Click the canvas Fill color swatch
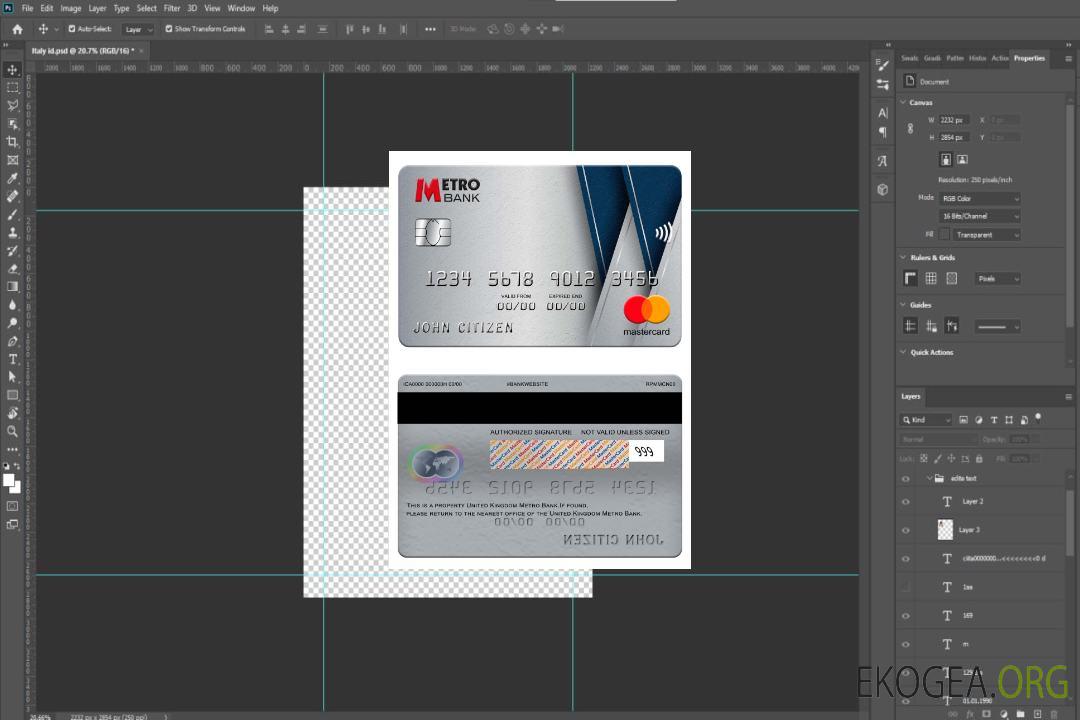1080x720 pixels. (944, 235)
